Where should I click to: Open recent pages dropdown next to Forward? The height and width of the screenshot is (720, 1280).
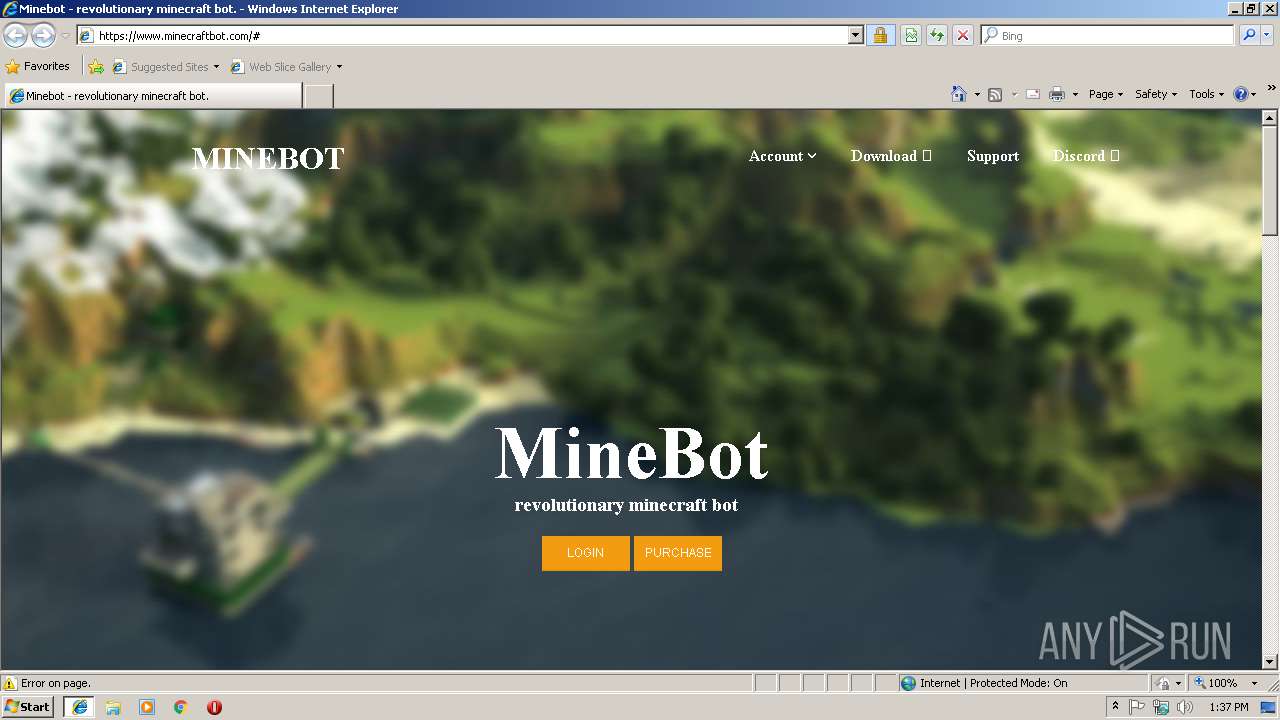65,36
